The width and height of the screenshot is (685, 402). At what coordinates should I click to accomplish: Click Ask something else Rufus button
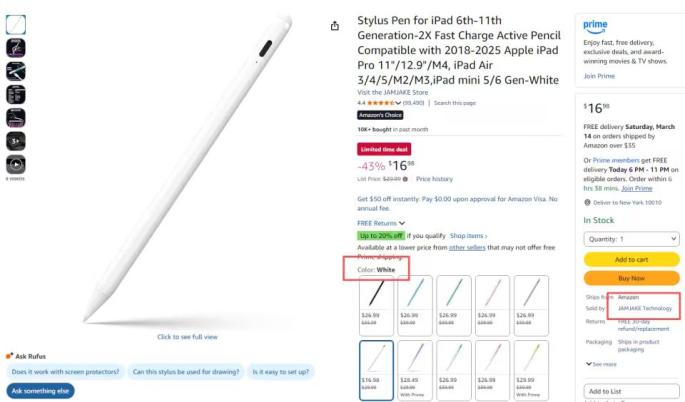[40, 391]
